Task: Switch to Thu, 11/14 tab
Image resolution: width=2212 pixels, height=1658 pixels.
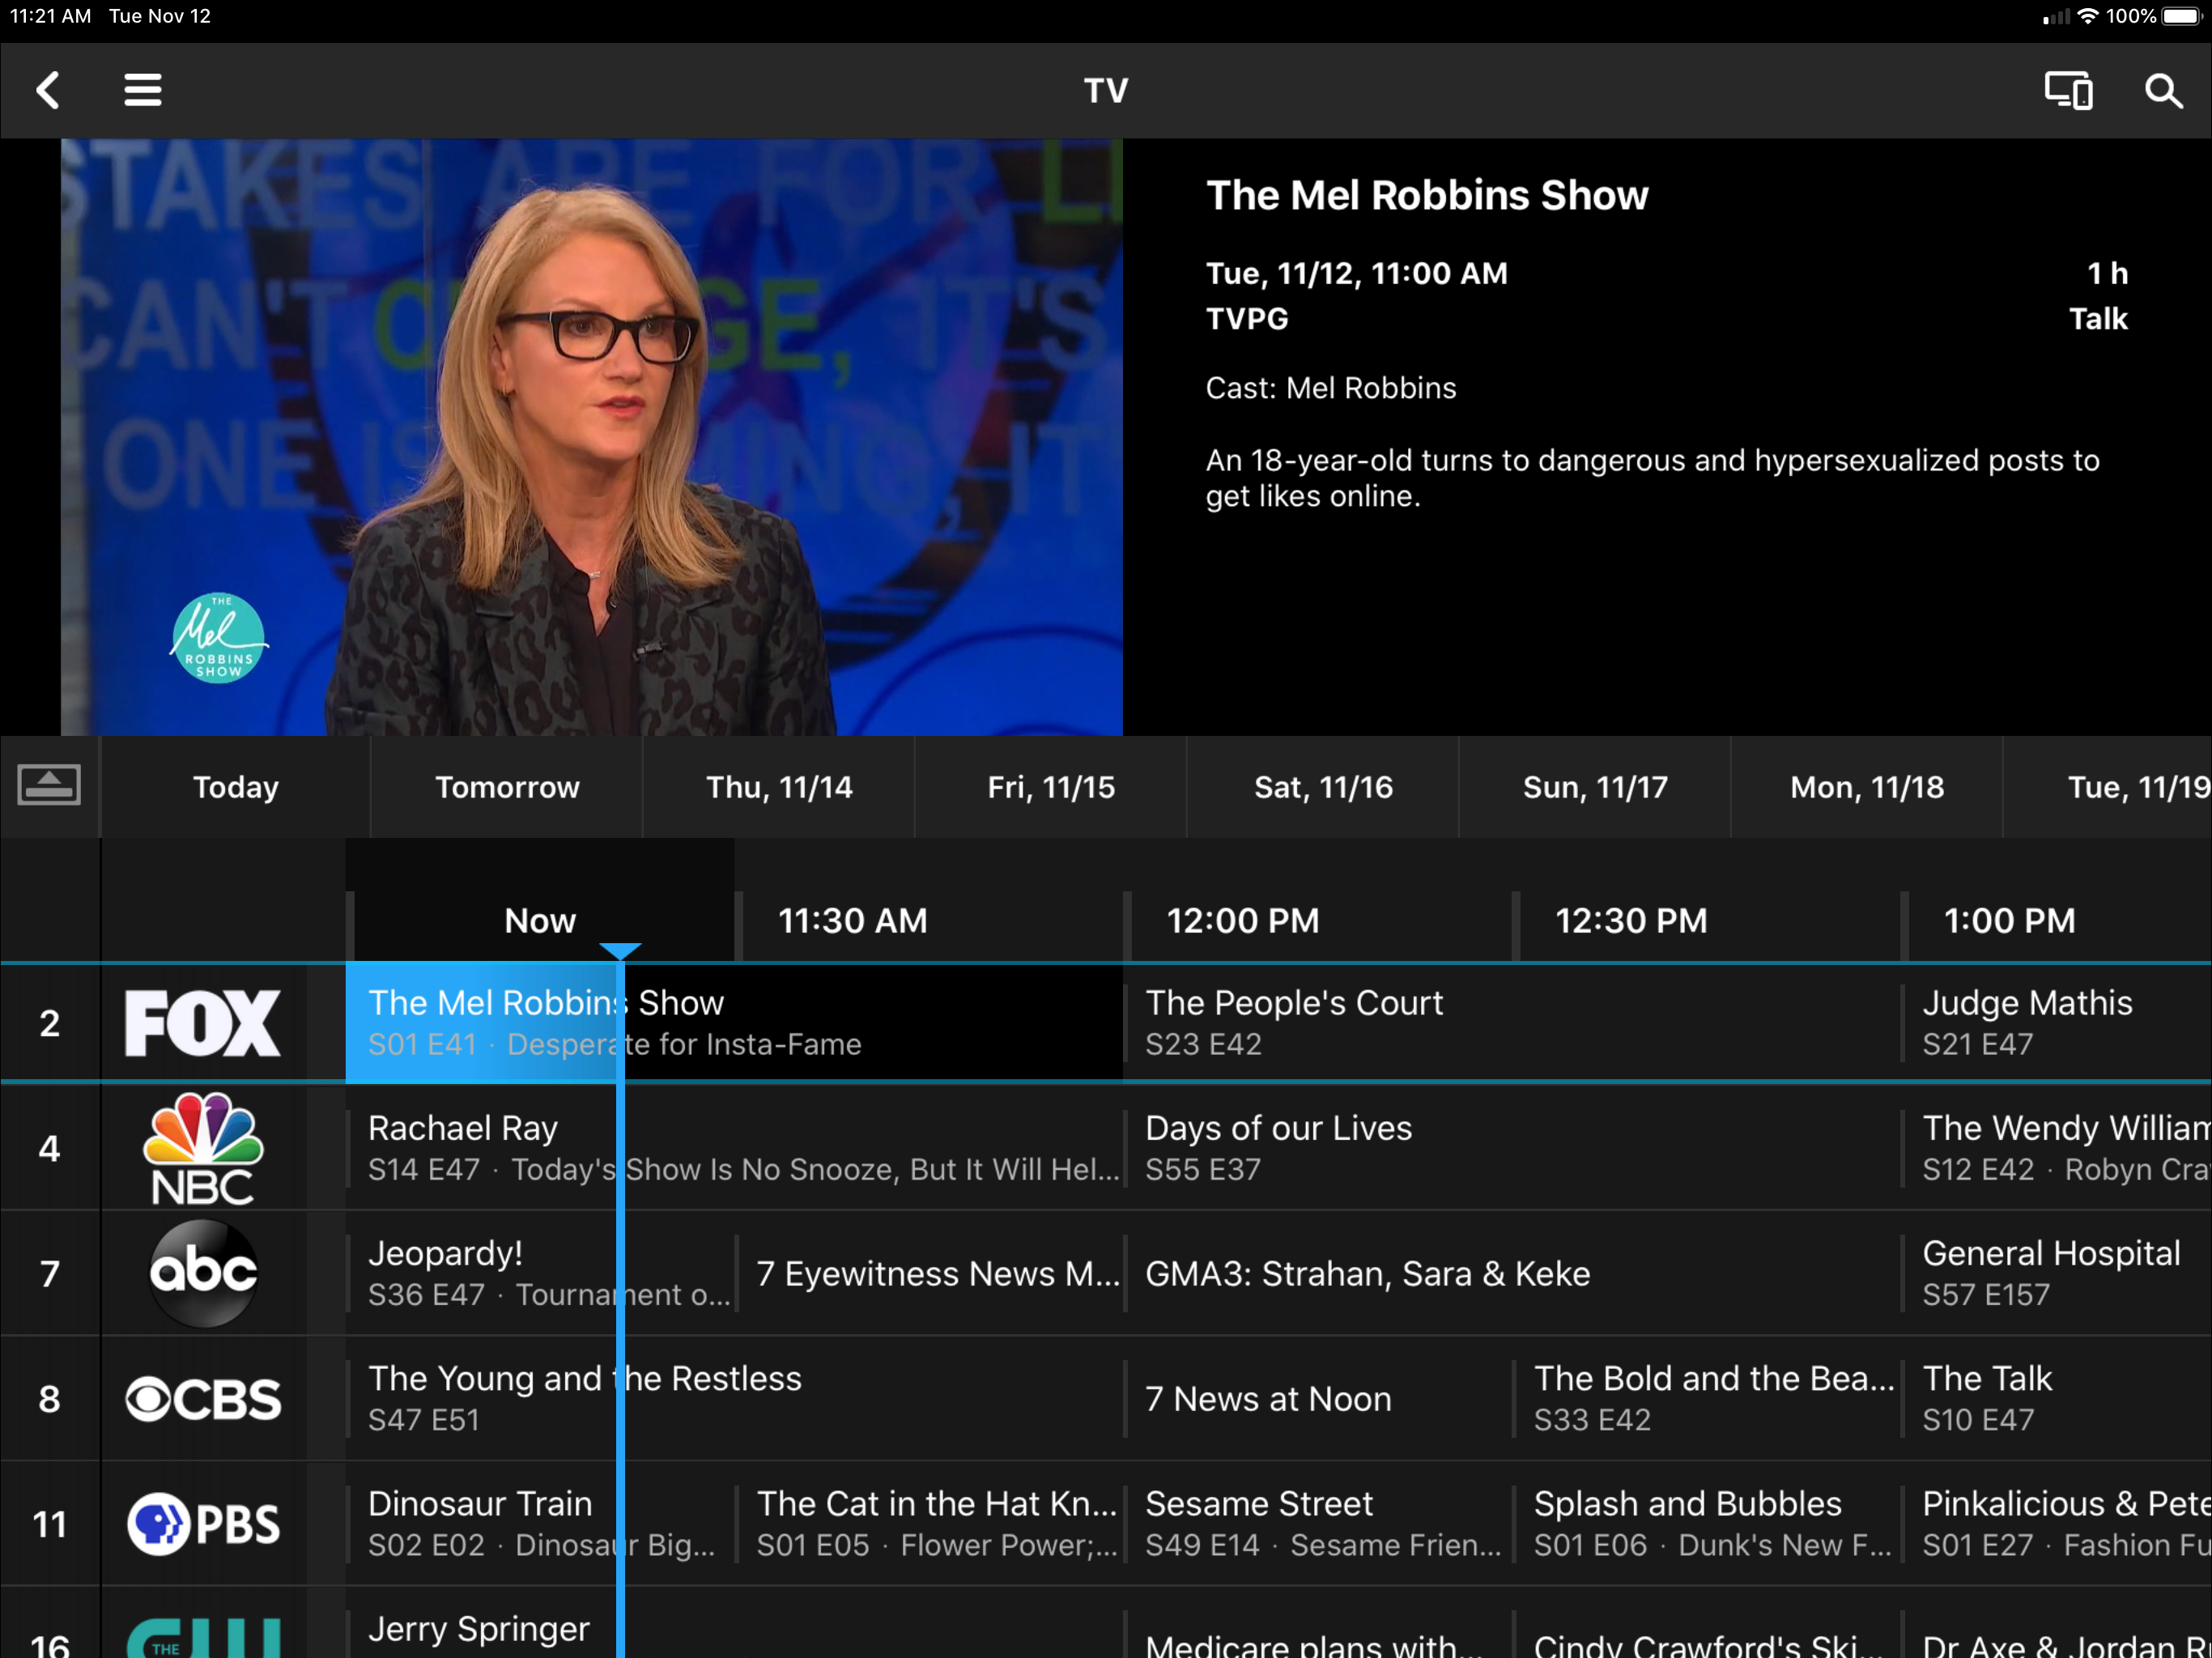Action: 779,787
